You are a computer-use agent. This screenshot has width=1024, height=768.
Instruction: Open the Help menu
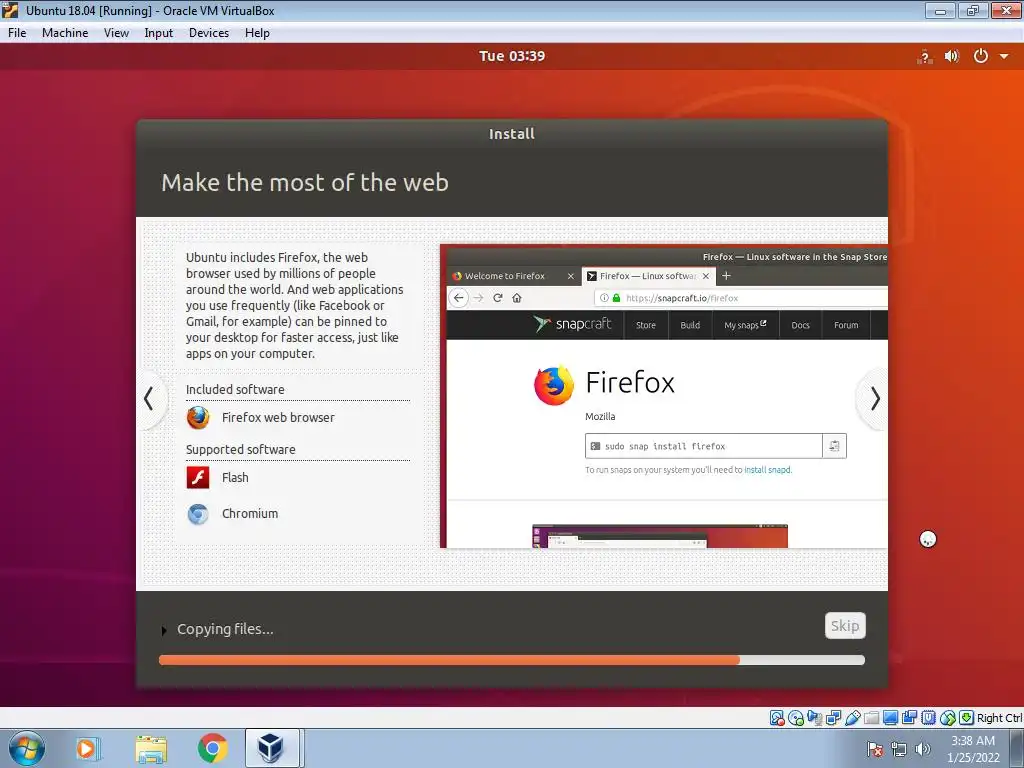click(x=257, y=33)
